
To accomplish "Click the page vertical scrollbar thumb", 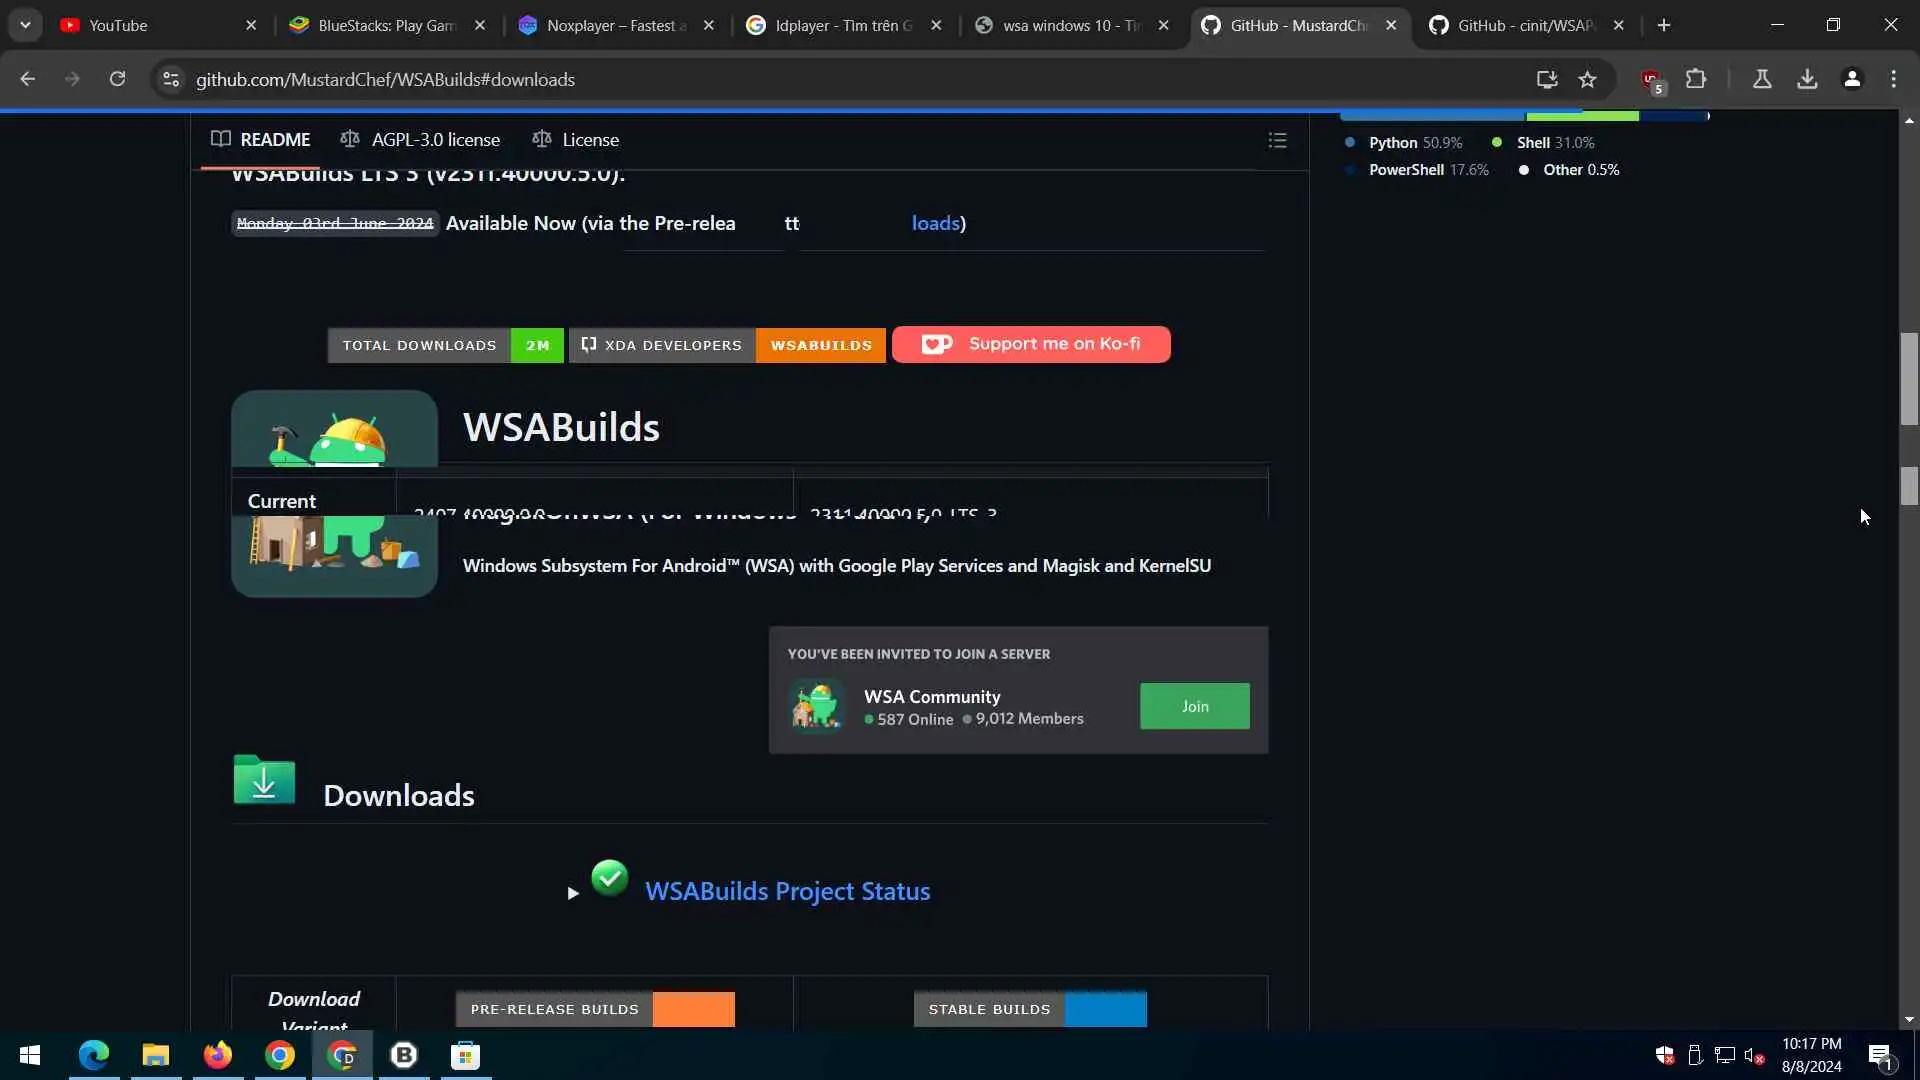I will coord(1909,380).
